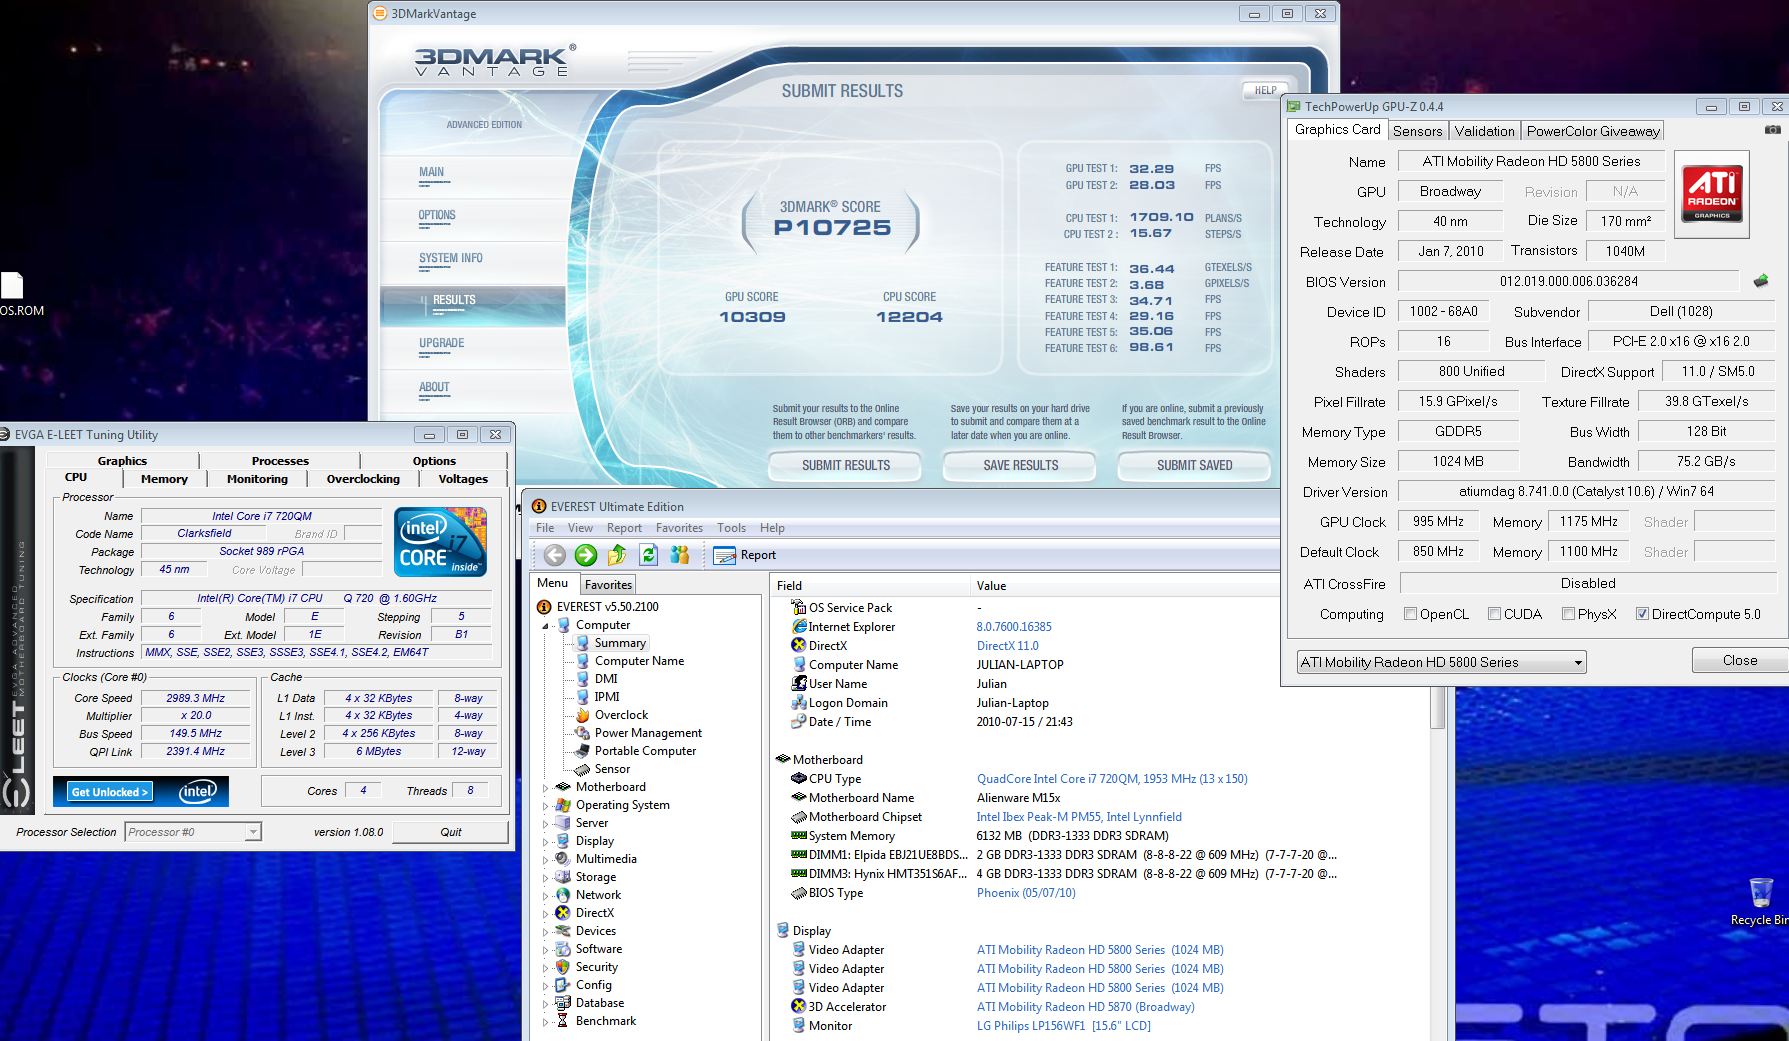Click the ATI Radeon logo in GPU-Z
The height and width of the screenshot is (1041, 1789).
click(1712, 194)
